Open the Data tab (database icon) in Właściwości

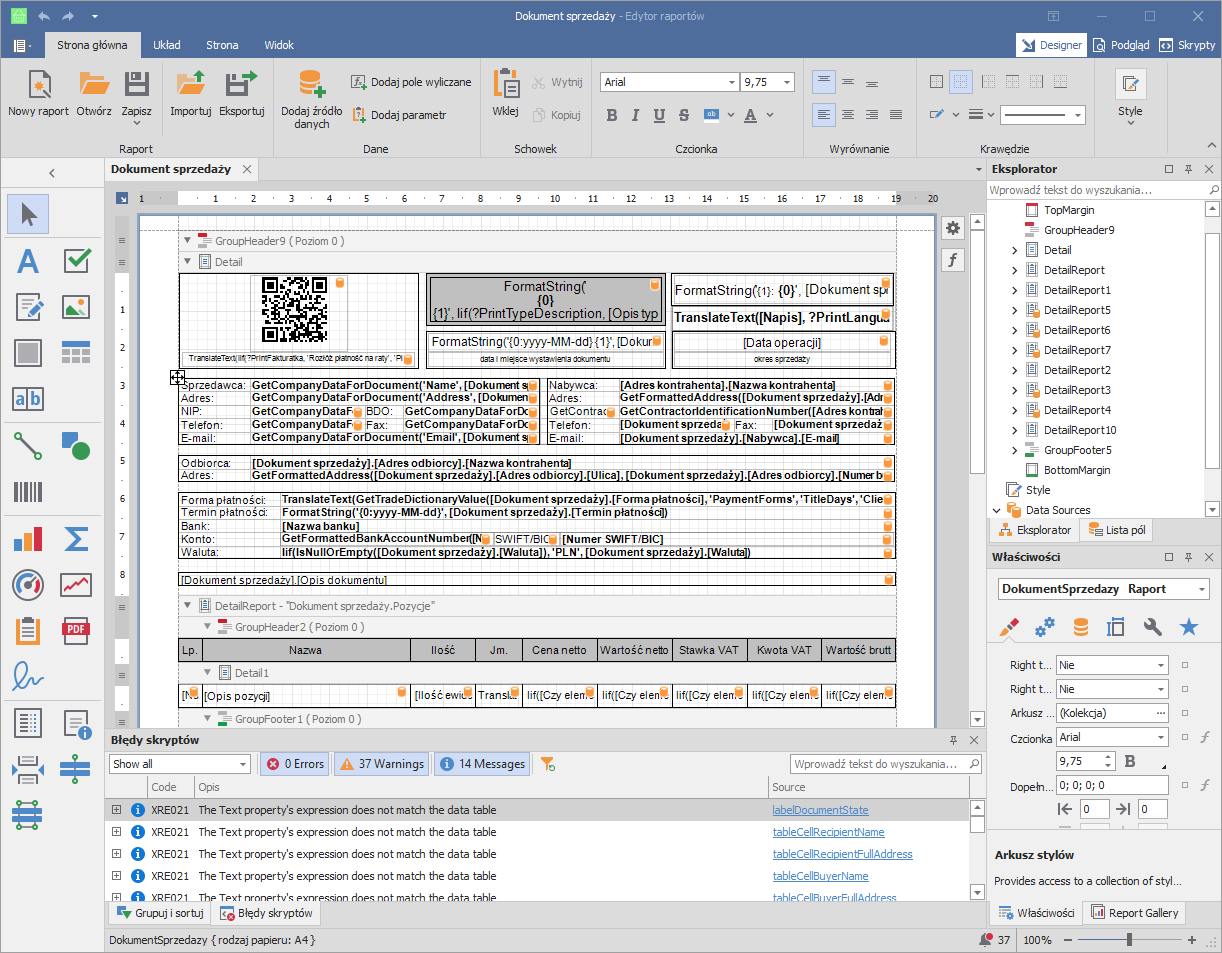(x=1080, y=627)
